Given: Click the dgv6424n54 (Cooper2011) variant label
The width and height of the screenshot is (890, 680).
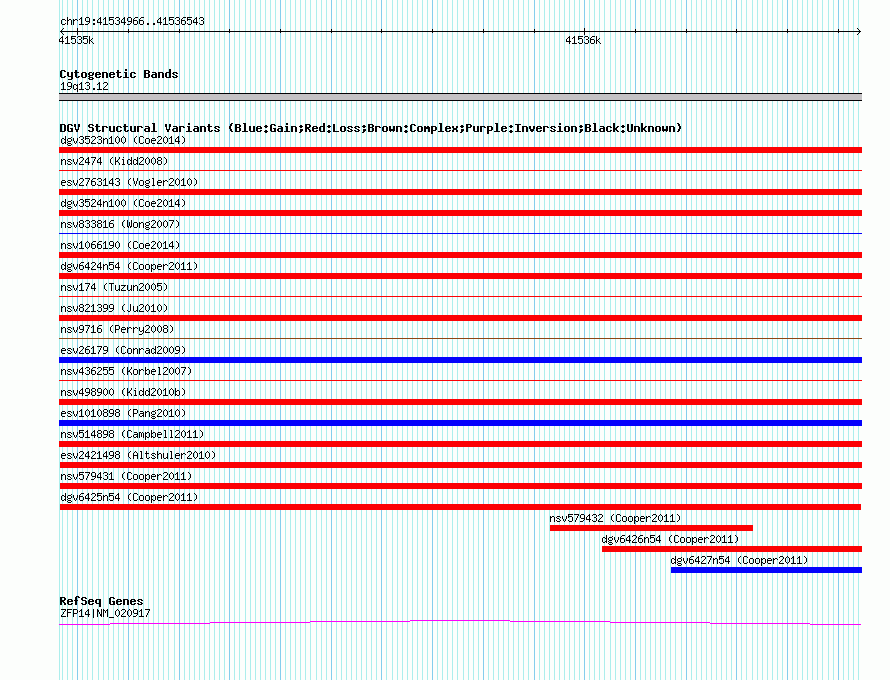Looking at the screenshot, I should 129,266.
